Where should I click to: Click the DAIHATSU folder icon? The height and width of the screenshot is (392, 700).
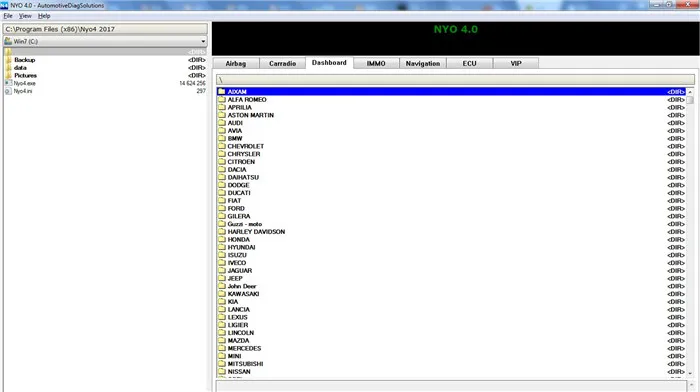(222, 177)
